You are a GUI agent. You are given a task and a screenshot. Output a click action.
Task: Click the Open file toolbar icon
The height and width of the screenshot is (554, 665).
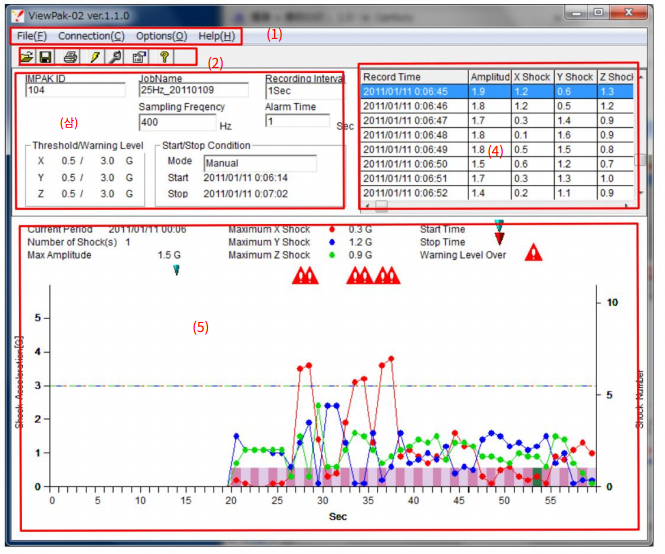tap(27, 58)
